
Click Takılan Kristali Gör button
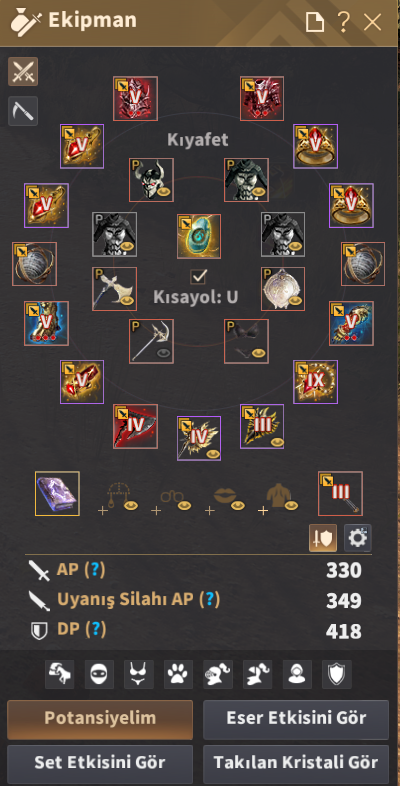pyautogui.click(x=296, y=764)
